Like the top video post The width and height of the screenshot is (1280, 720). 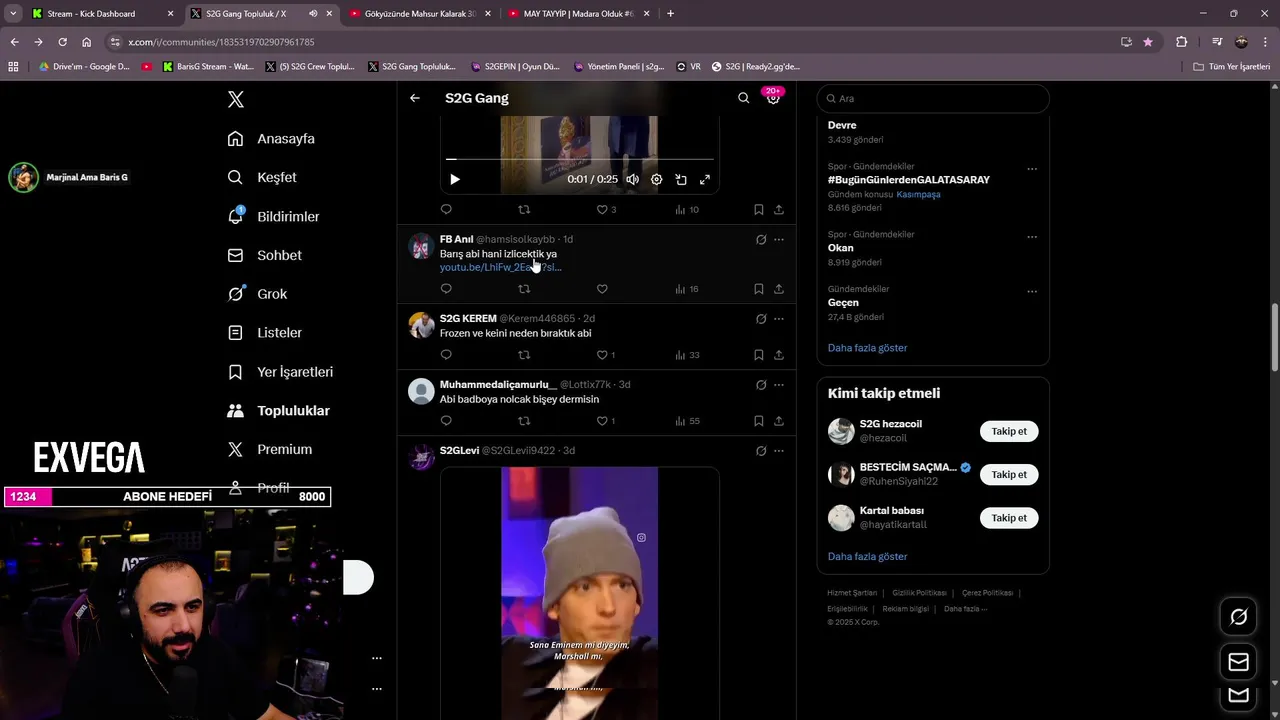602,210
